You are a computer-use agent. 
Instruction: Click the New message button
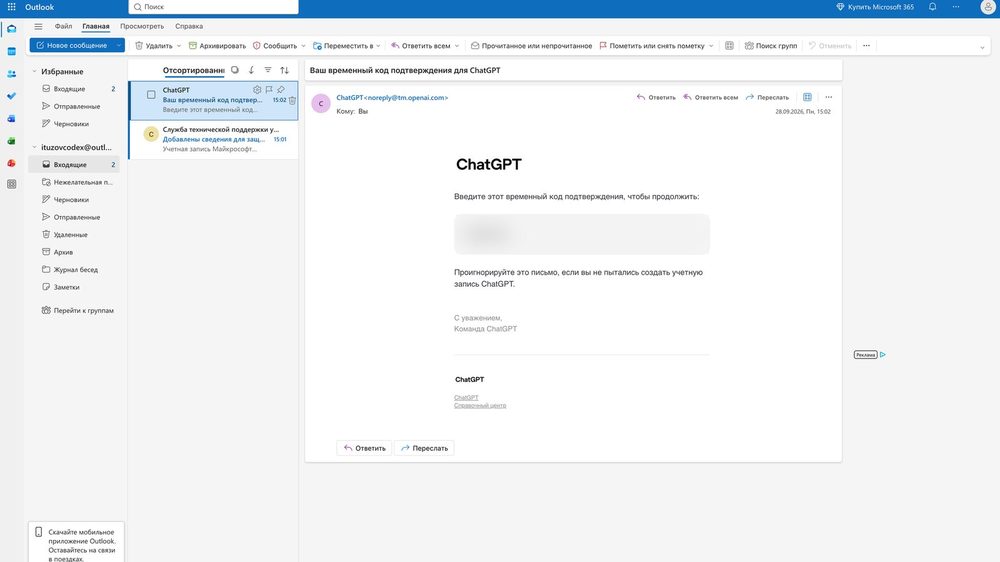pos(71,45)
